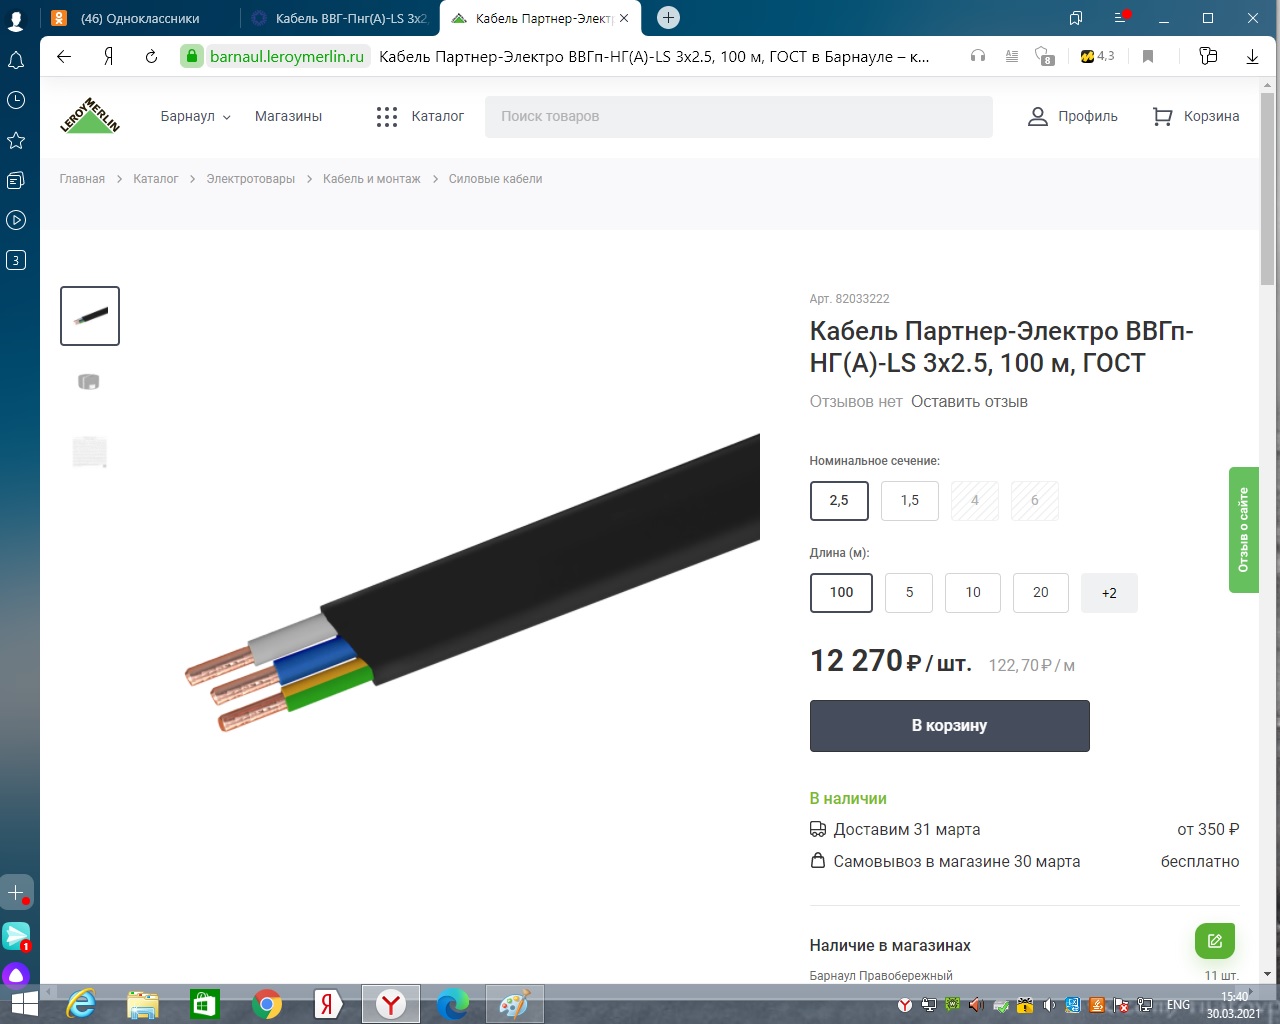
Task: Open Магазины stores link
Action: point(289,116)
